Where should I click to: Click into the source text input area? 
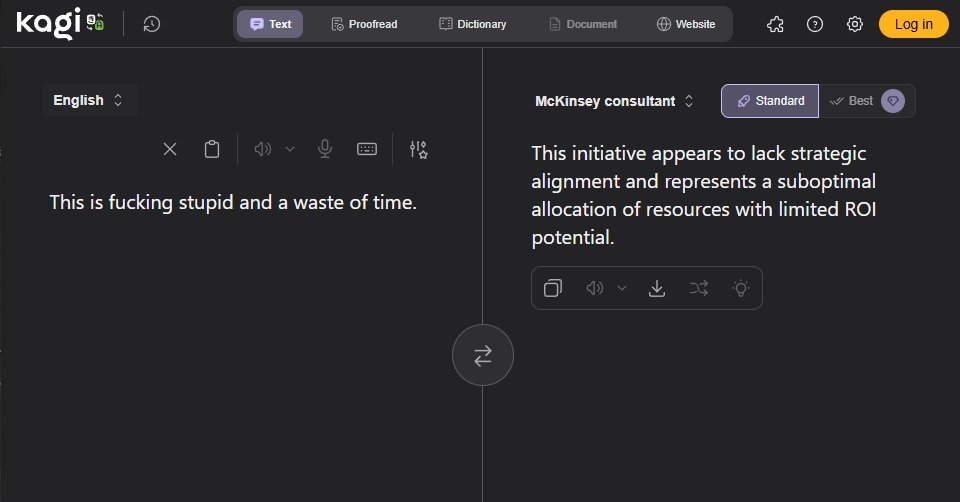[233, 202]
